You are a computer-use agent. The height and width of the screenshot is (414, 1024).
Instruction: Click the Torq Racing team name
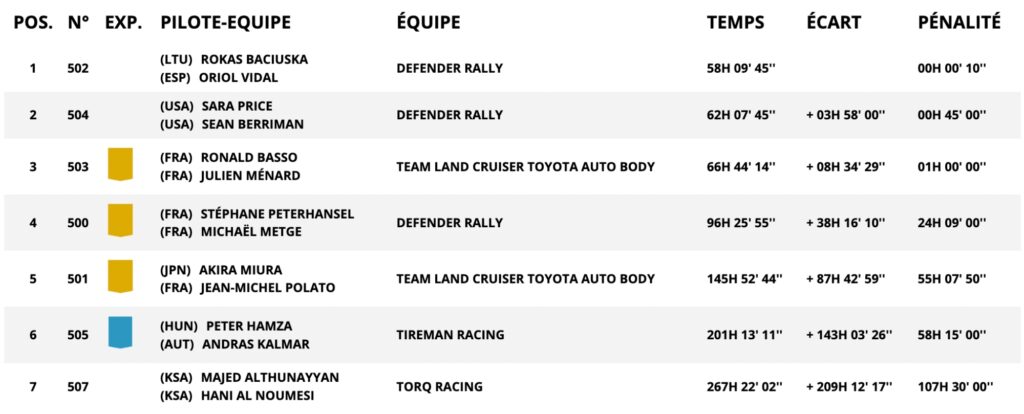[x=439, y=386]
